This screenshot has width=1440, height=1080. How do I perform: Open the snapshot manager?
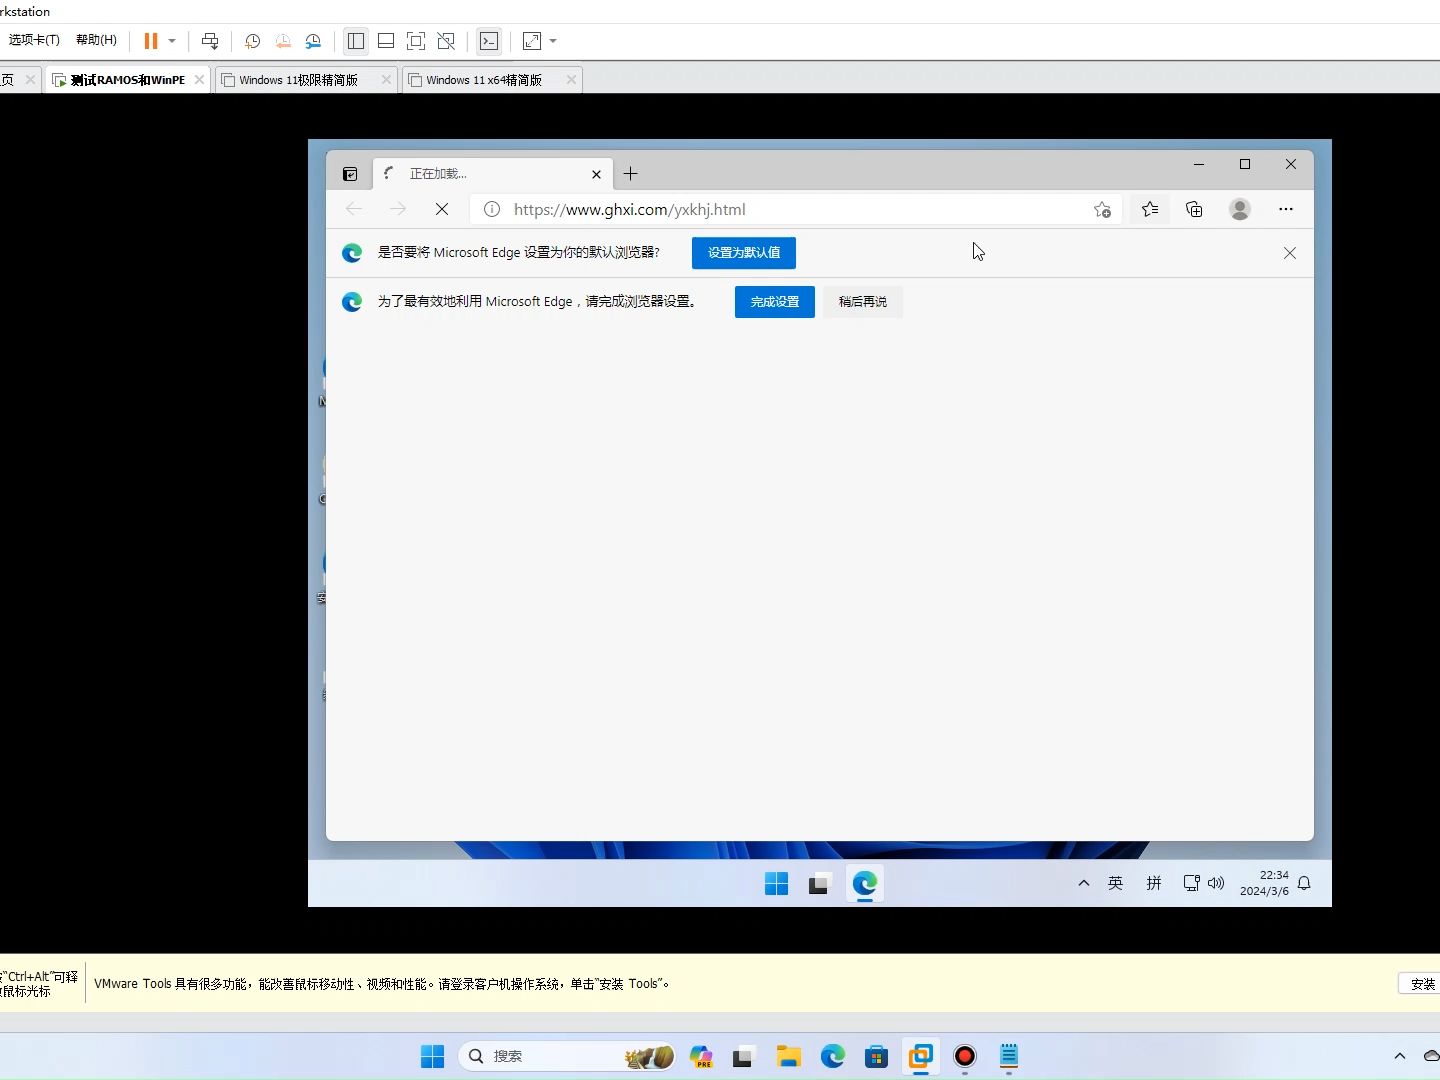pyautogui.click(x=313, y=41)
